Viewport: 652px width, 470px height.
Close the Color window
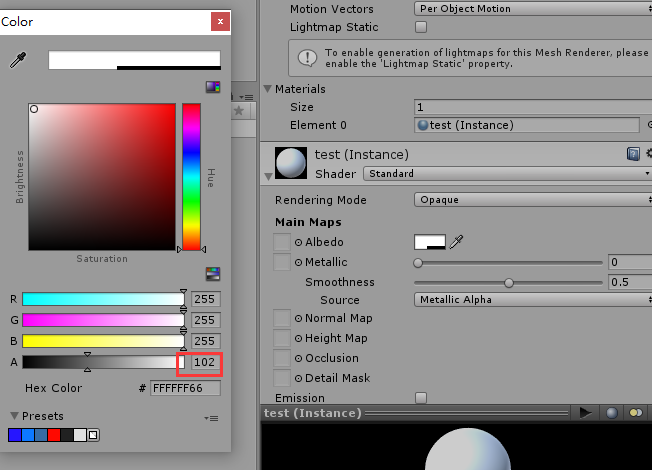220,22
